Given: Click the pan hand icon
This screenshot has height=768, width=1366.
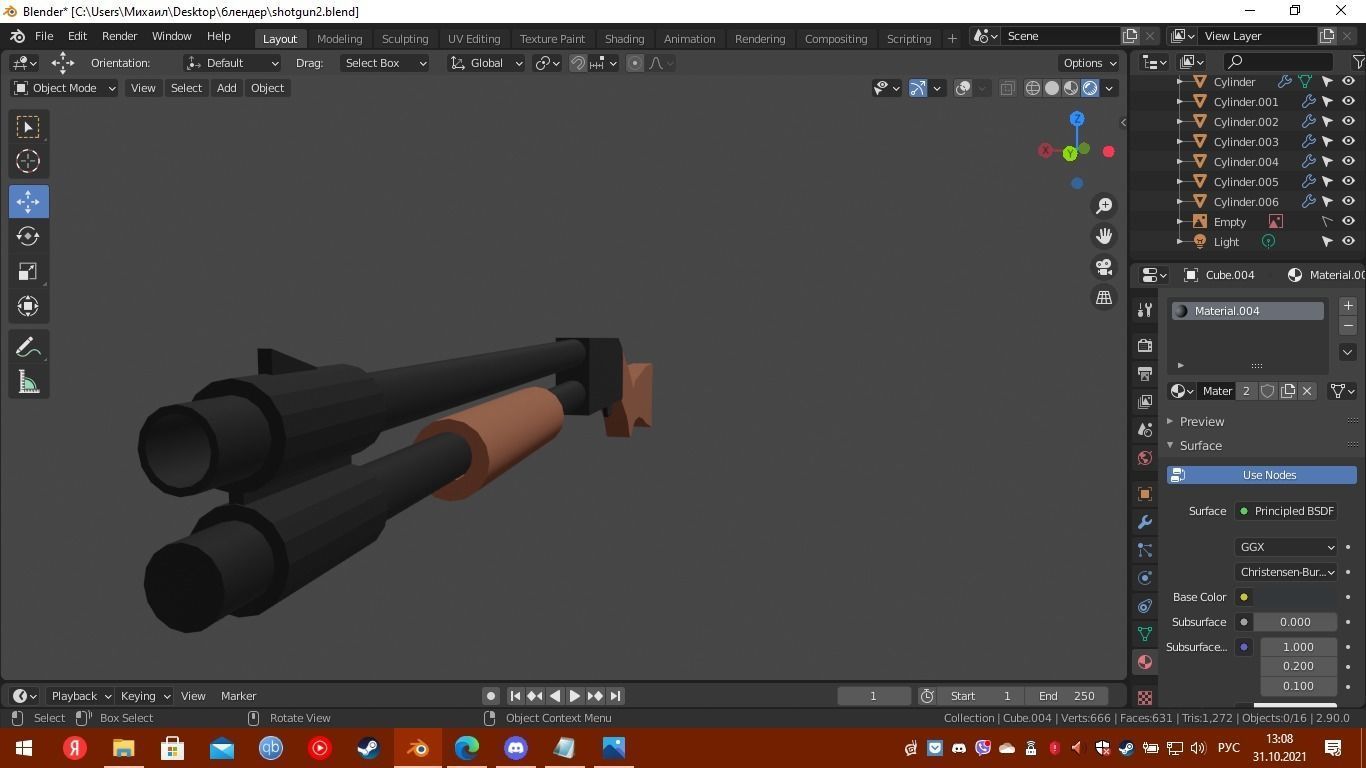Looking at the screenshot, I should (x=1104, y=236).
